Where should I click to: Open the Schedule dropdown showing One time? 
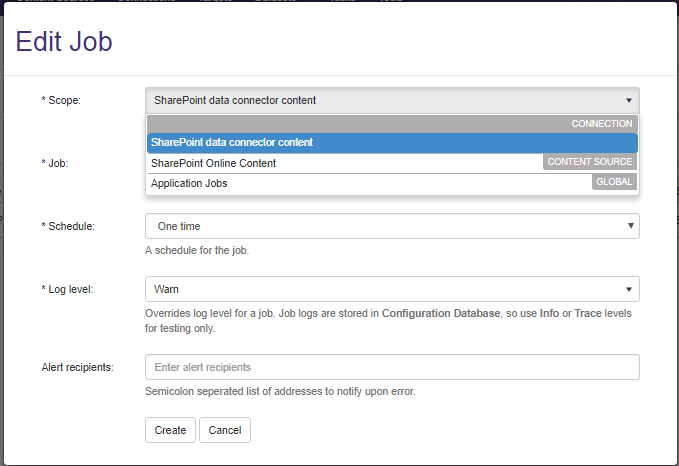[x=380, y=226]
